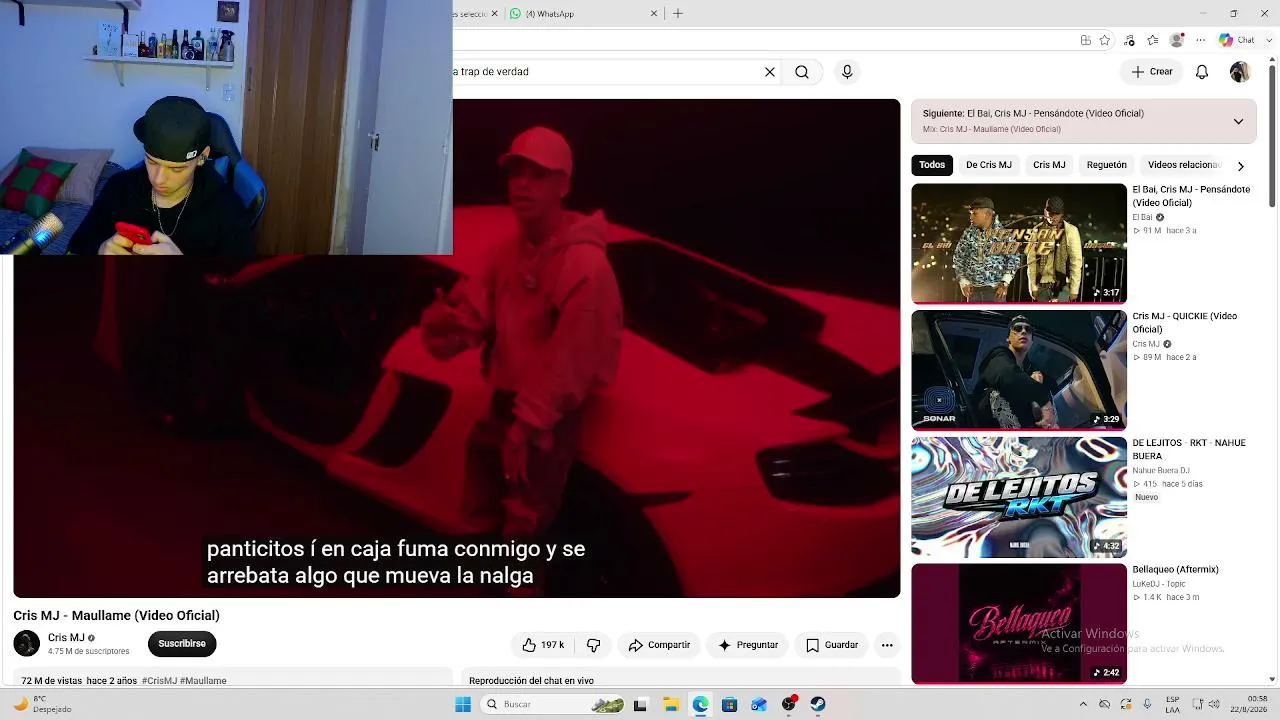Expand the Siguiente mix playlist panel
Viewport: 1280px width, 720px height.
pos(1238,121)
